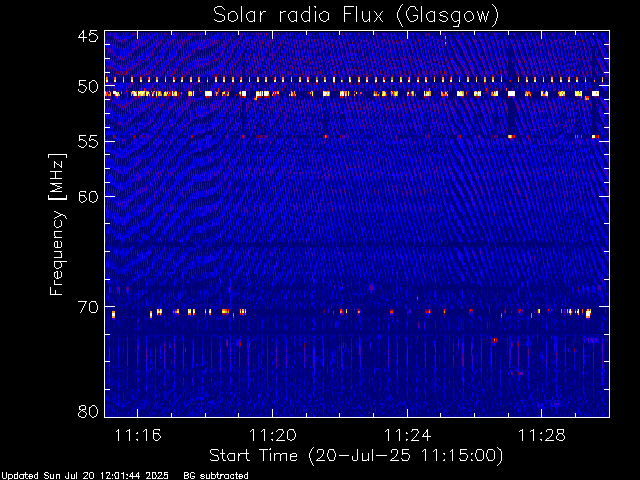Click the 70 frequency tick label

click(x=88, y=307)
